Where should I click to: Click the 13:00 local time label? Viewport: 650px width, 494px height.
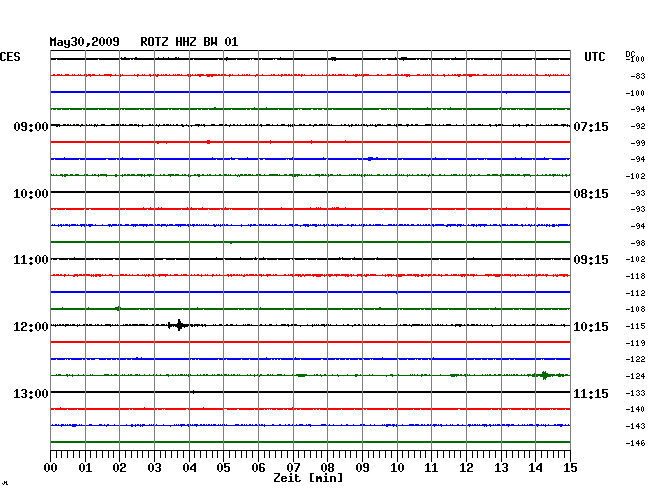coord(31,393)
